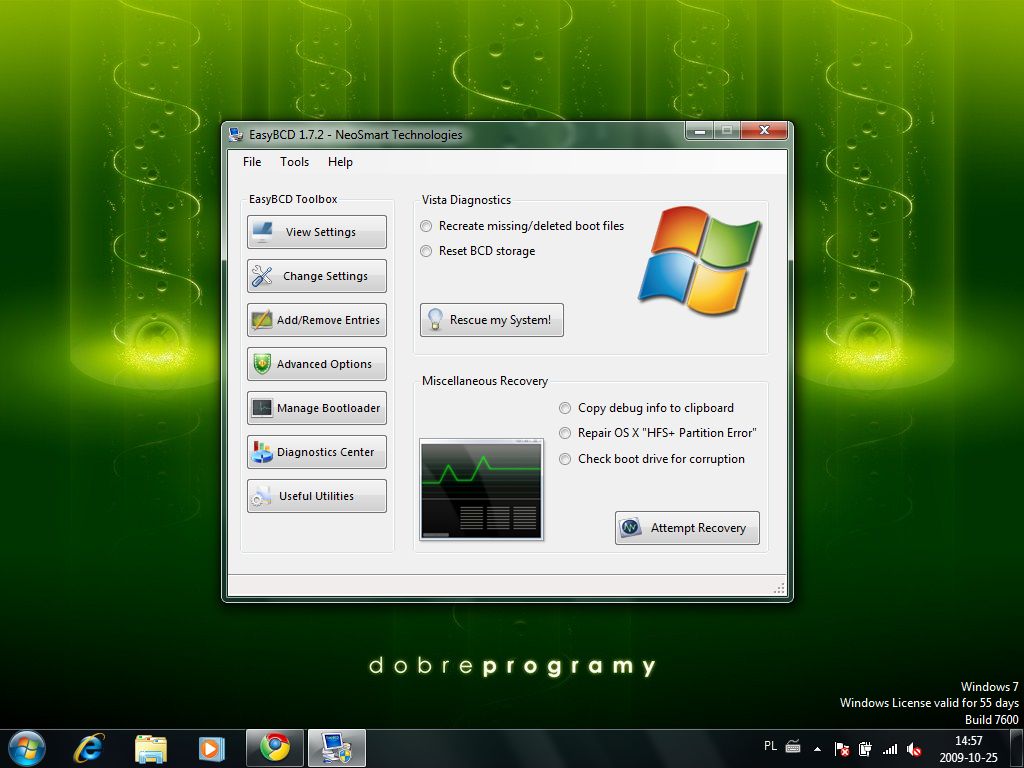
Task: Open Advanced Options section
Action: coord(317,364)
